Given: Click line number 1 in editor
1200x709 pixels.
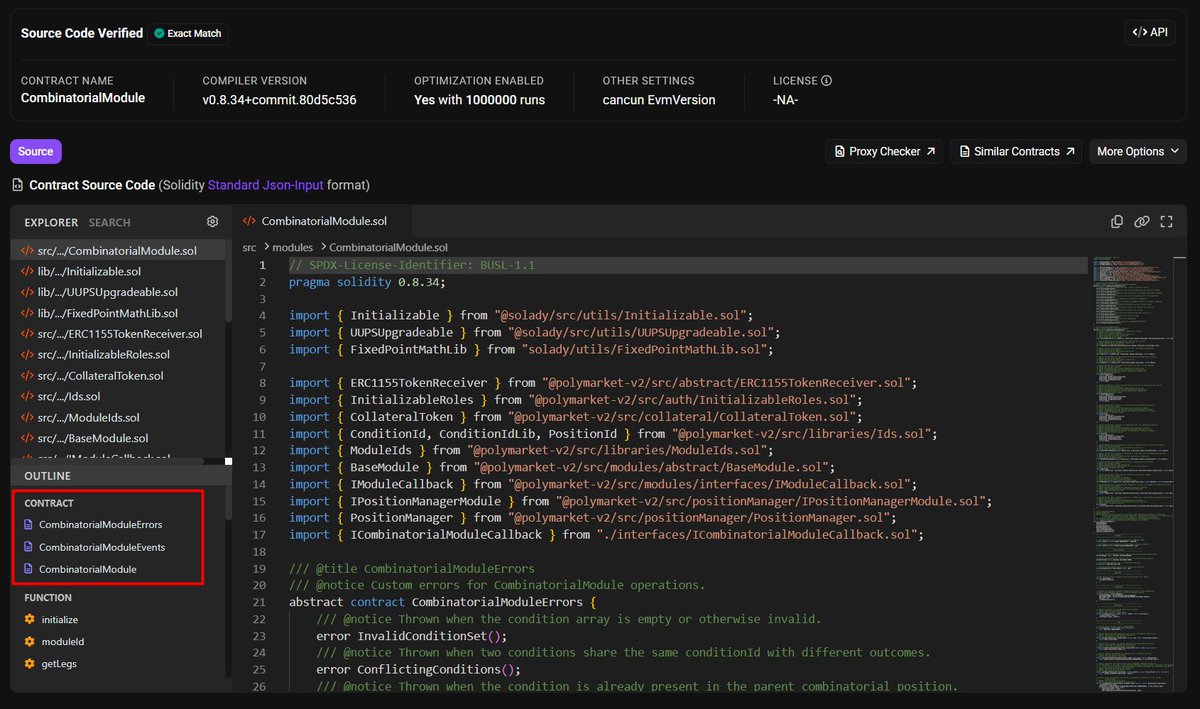Looking at the screenshot, I should point(262,266).
